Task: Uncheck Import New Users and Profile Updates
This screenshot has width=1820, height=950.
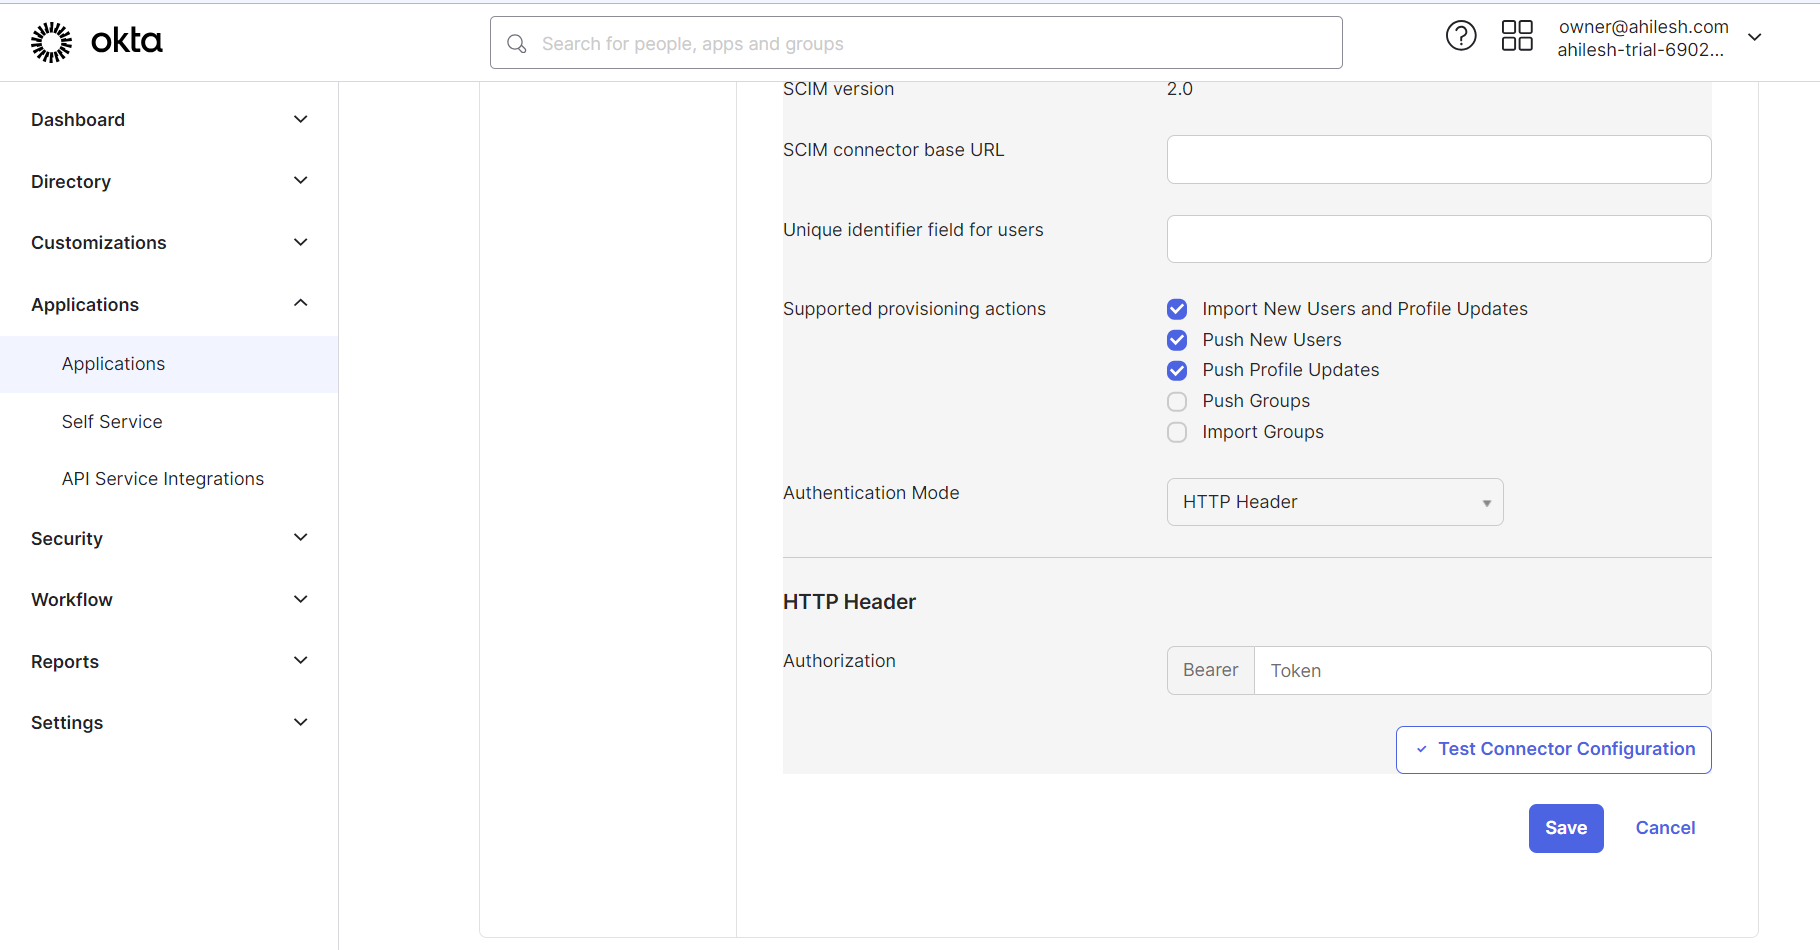Action: 1177,309
